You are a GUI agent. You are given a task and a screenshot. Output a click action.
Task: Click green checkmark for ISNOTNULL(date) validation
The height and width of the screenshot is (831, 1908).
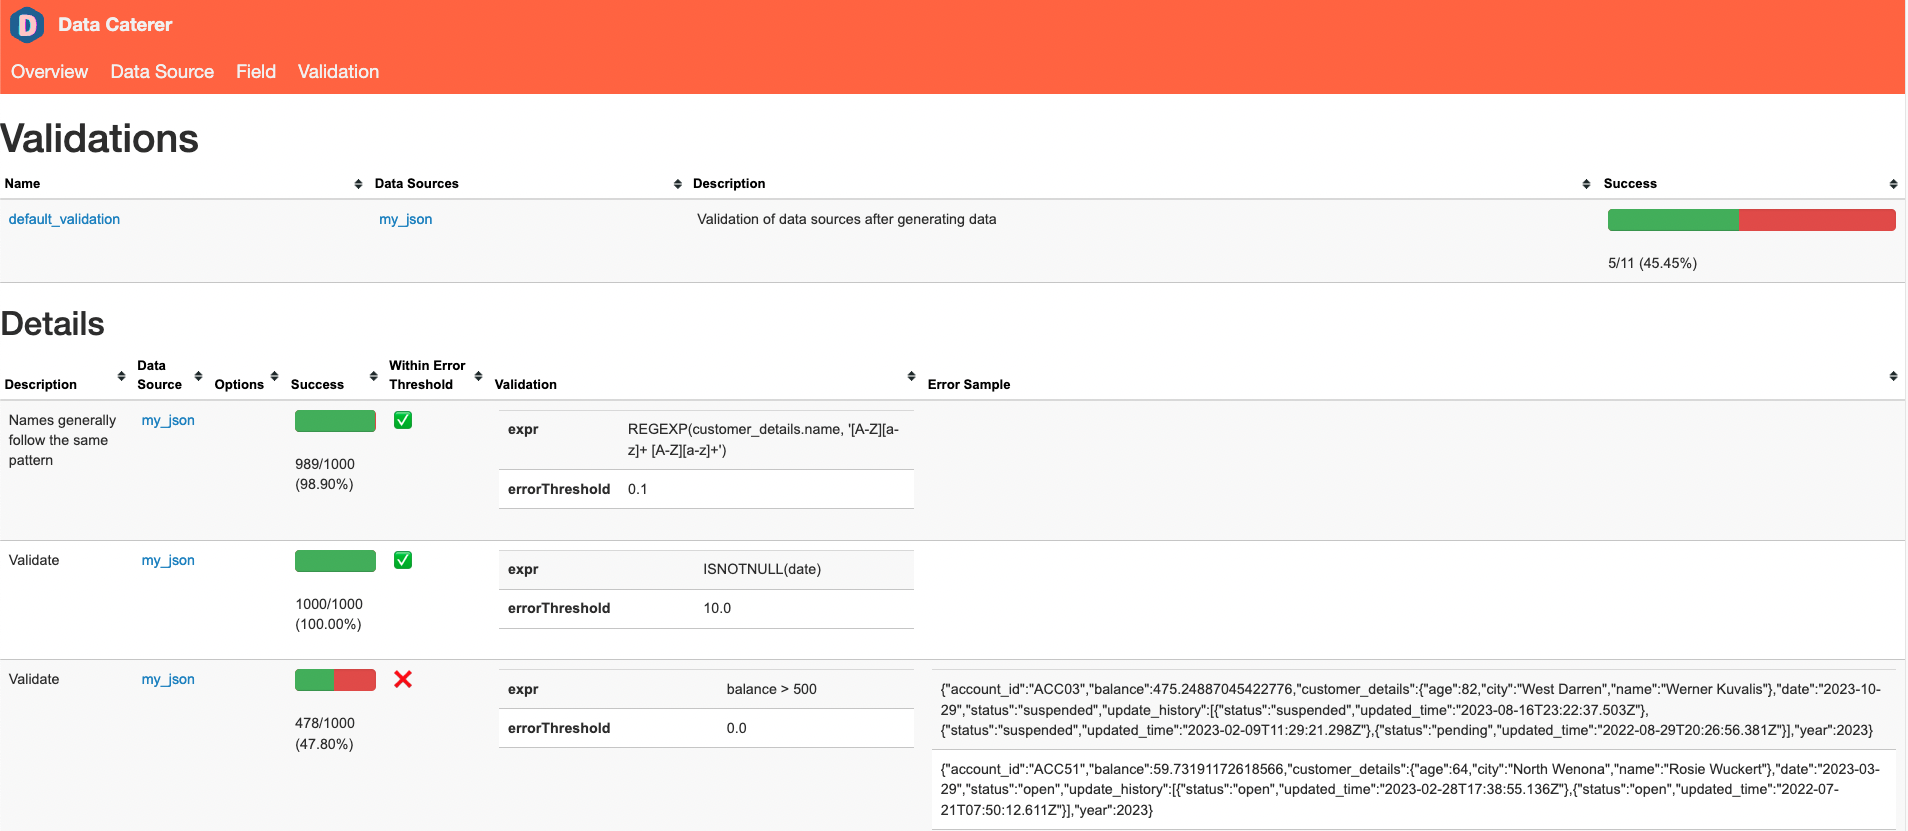[403, 560]
